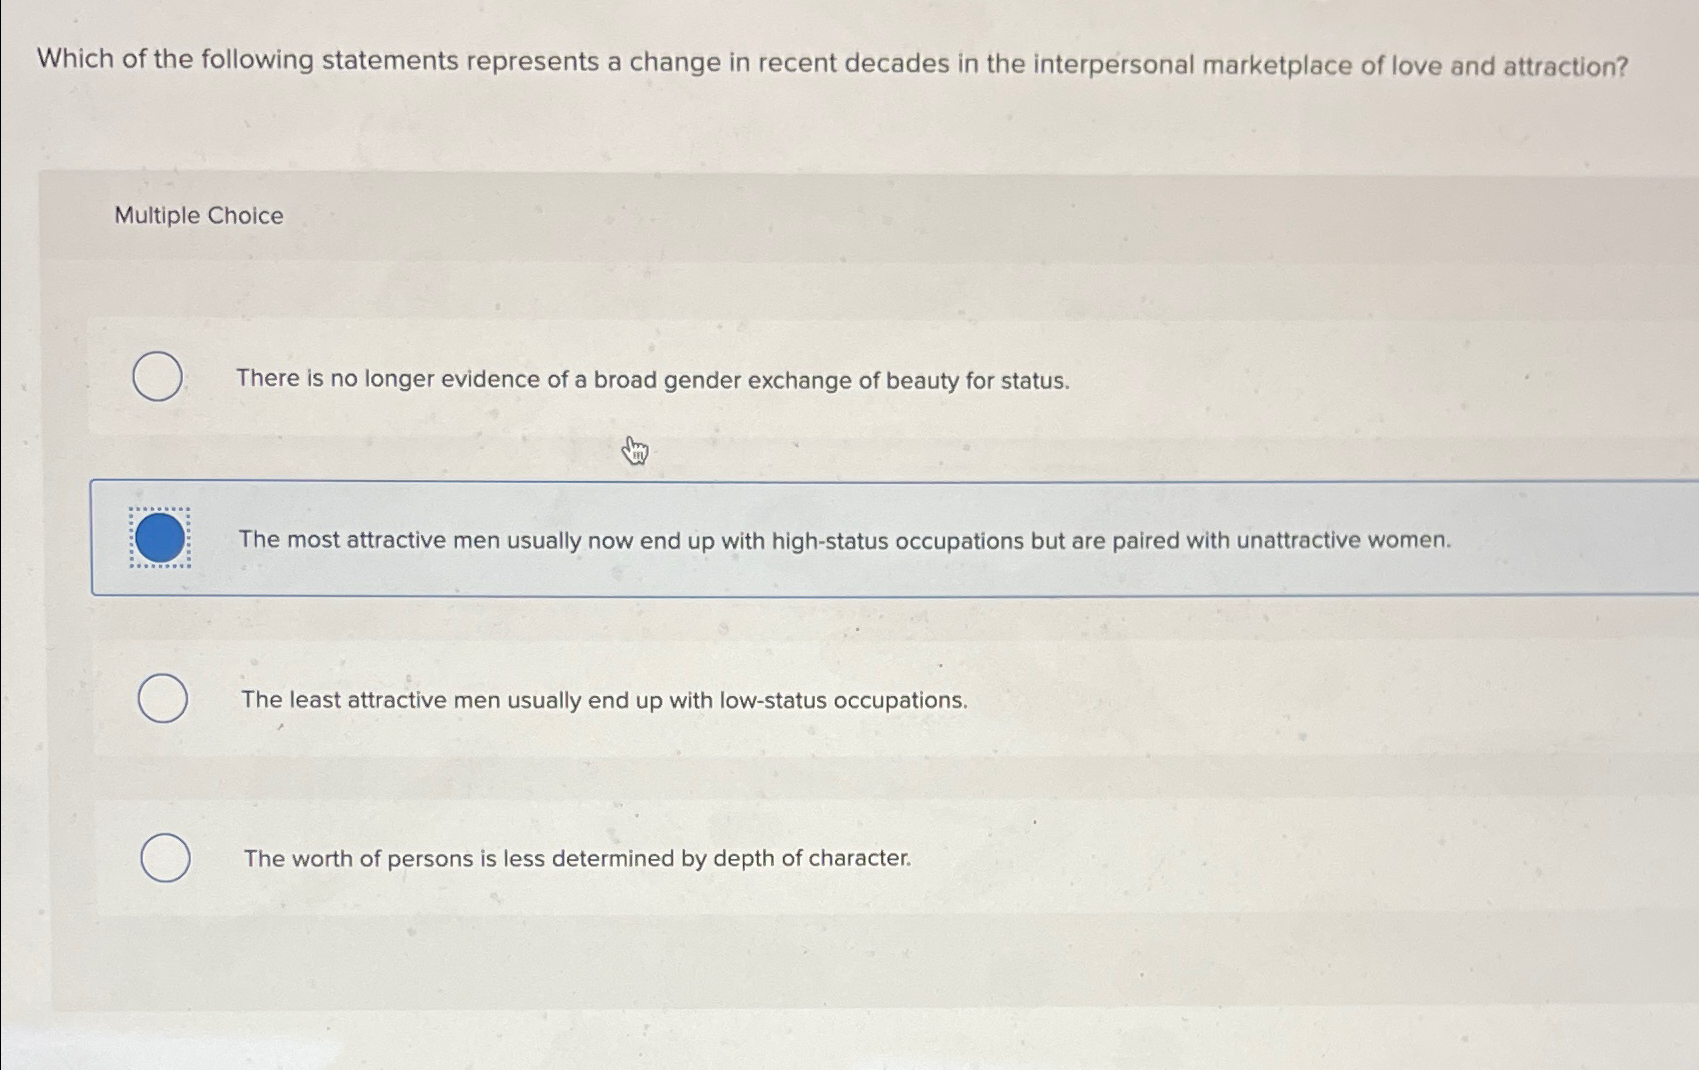Click the question text at the top
The image size is (1699, 1070).
(830, 62)
